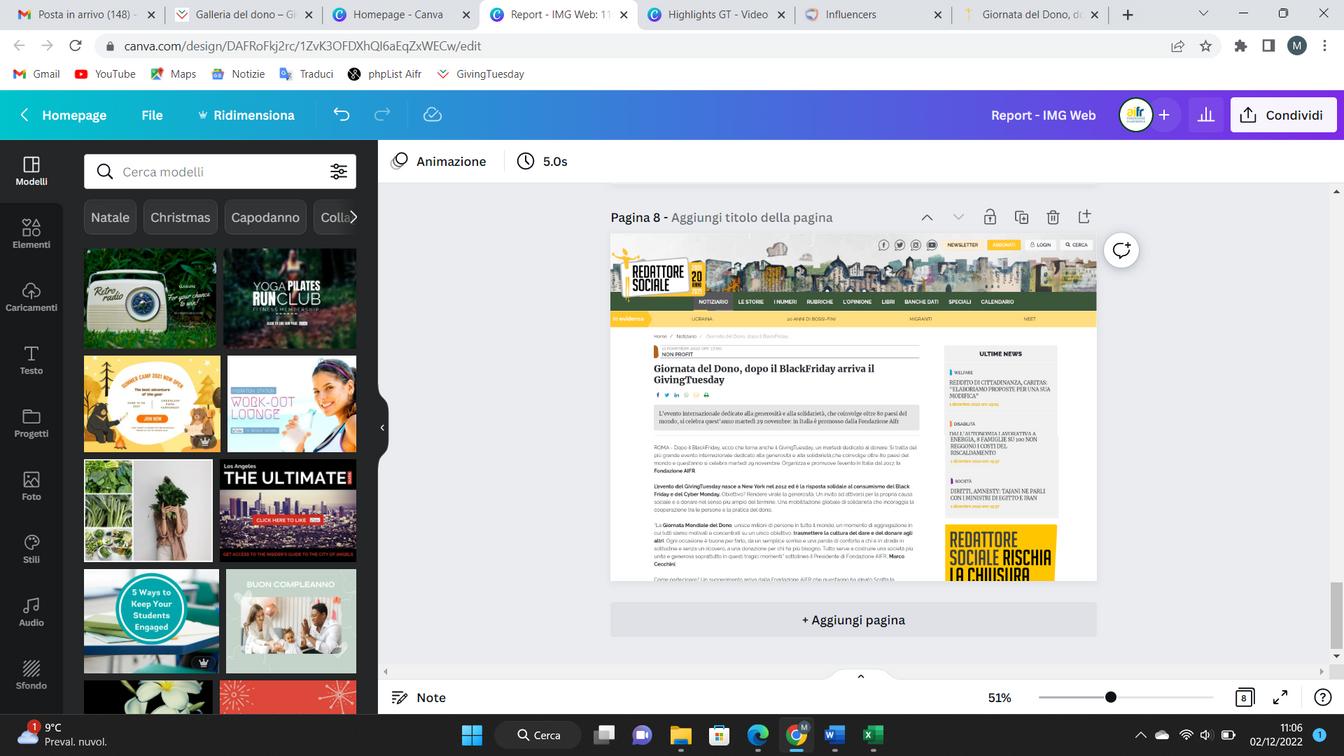Open the Ridimensiona resize menu
This screenshot has width=1344, height=756.
(246, 115)
